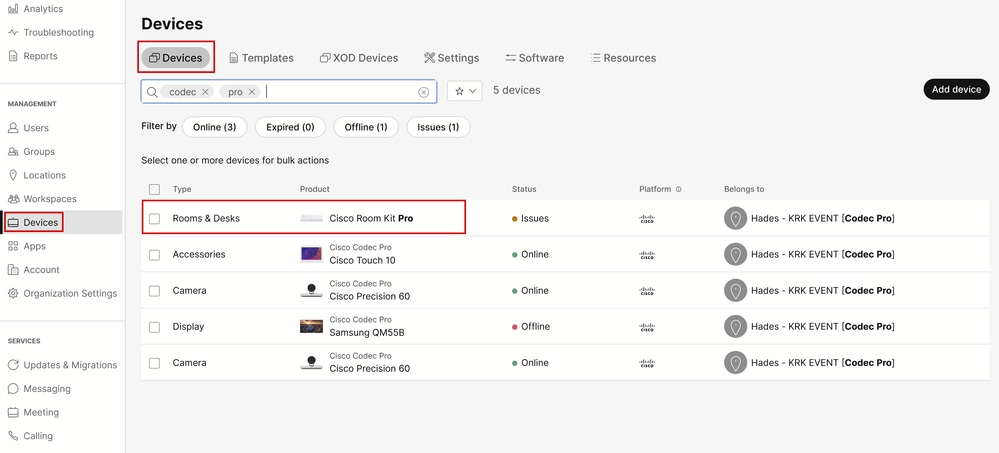Open Workspaces in the sidebar
The image size is (999, 453).
point(41,199)
